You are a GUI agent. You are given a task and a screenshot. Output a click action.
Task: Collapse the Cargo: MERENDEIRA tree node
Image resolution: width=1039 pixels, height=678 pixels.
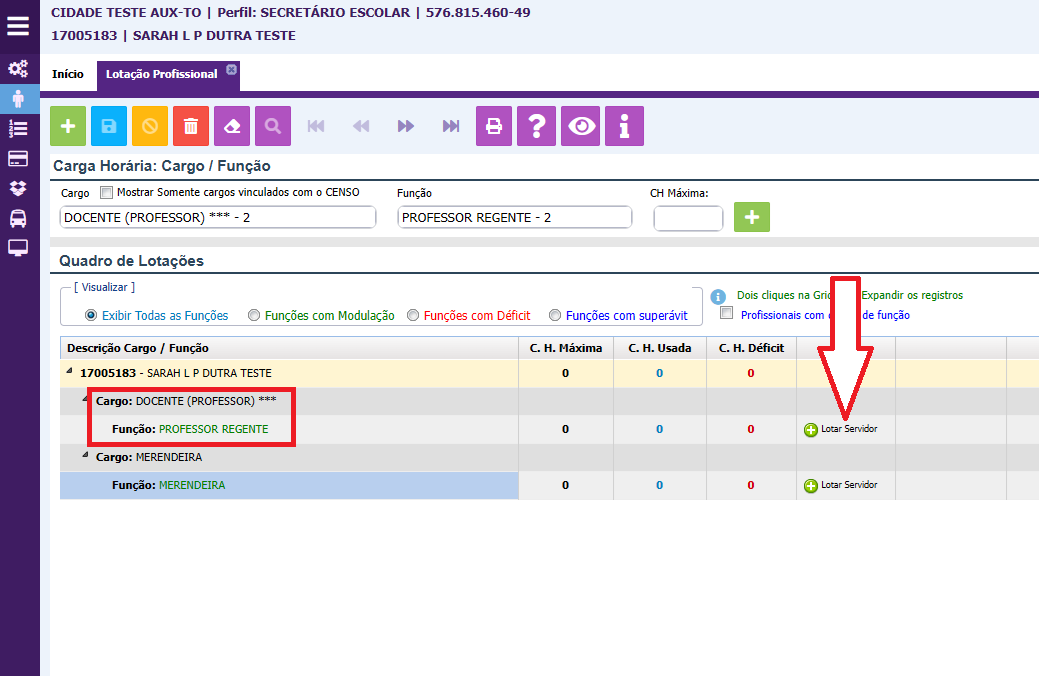coord(86,456)
